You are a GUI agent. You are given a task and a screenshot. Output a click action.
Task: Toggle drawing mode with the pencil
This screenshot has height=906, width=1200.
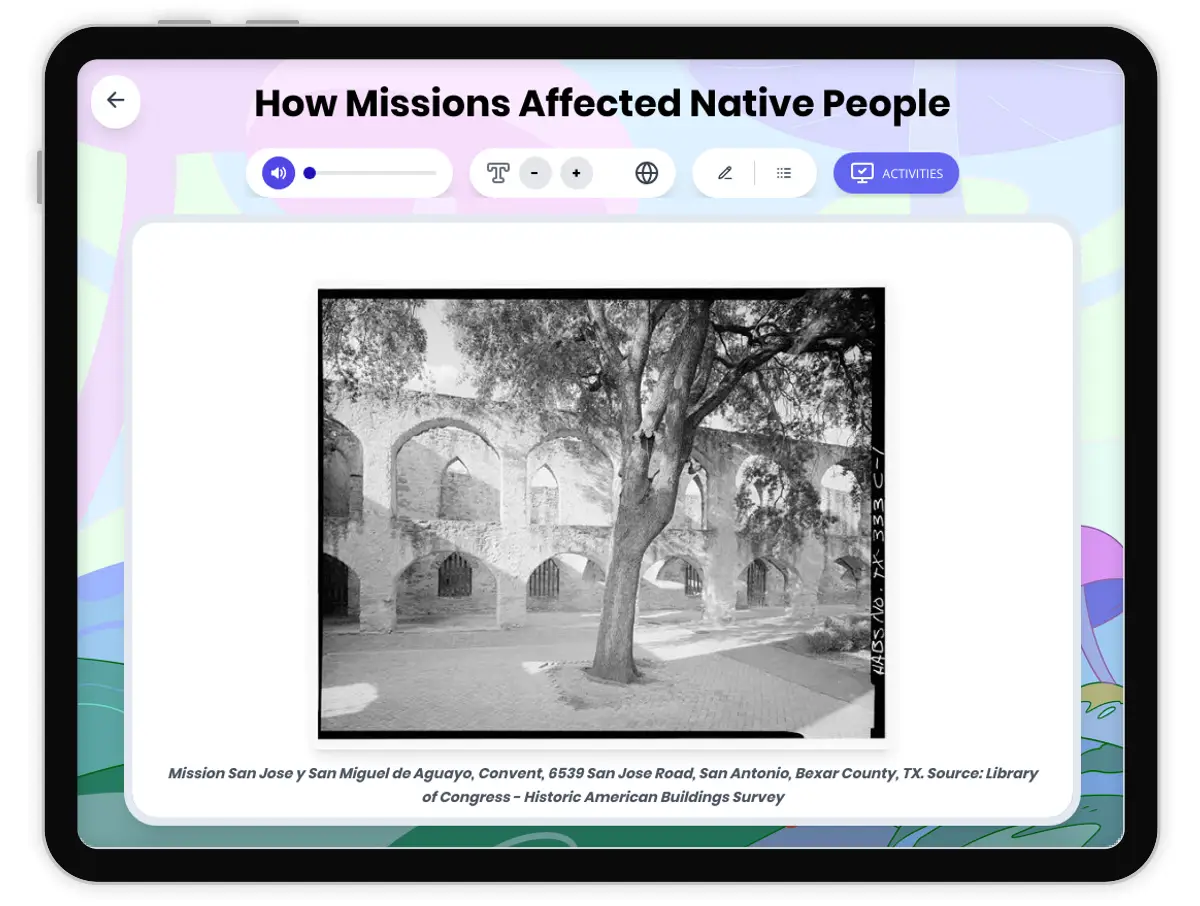coord(725,172)
